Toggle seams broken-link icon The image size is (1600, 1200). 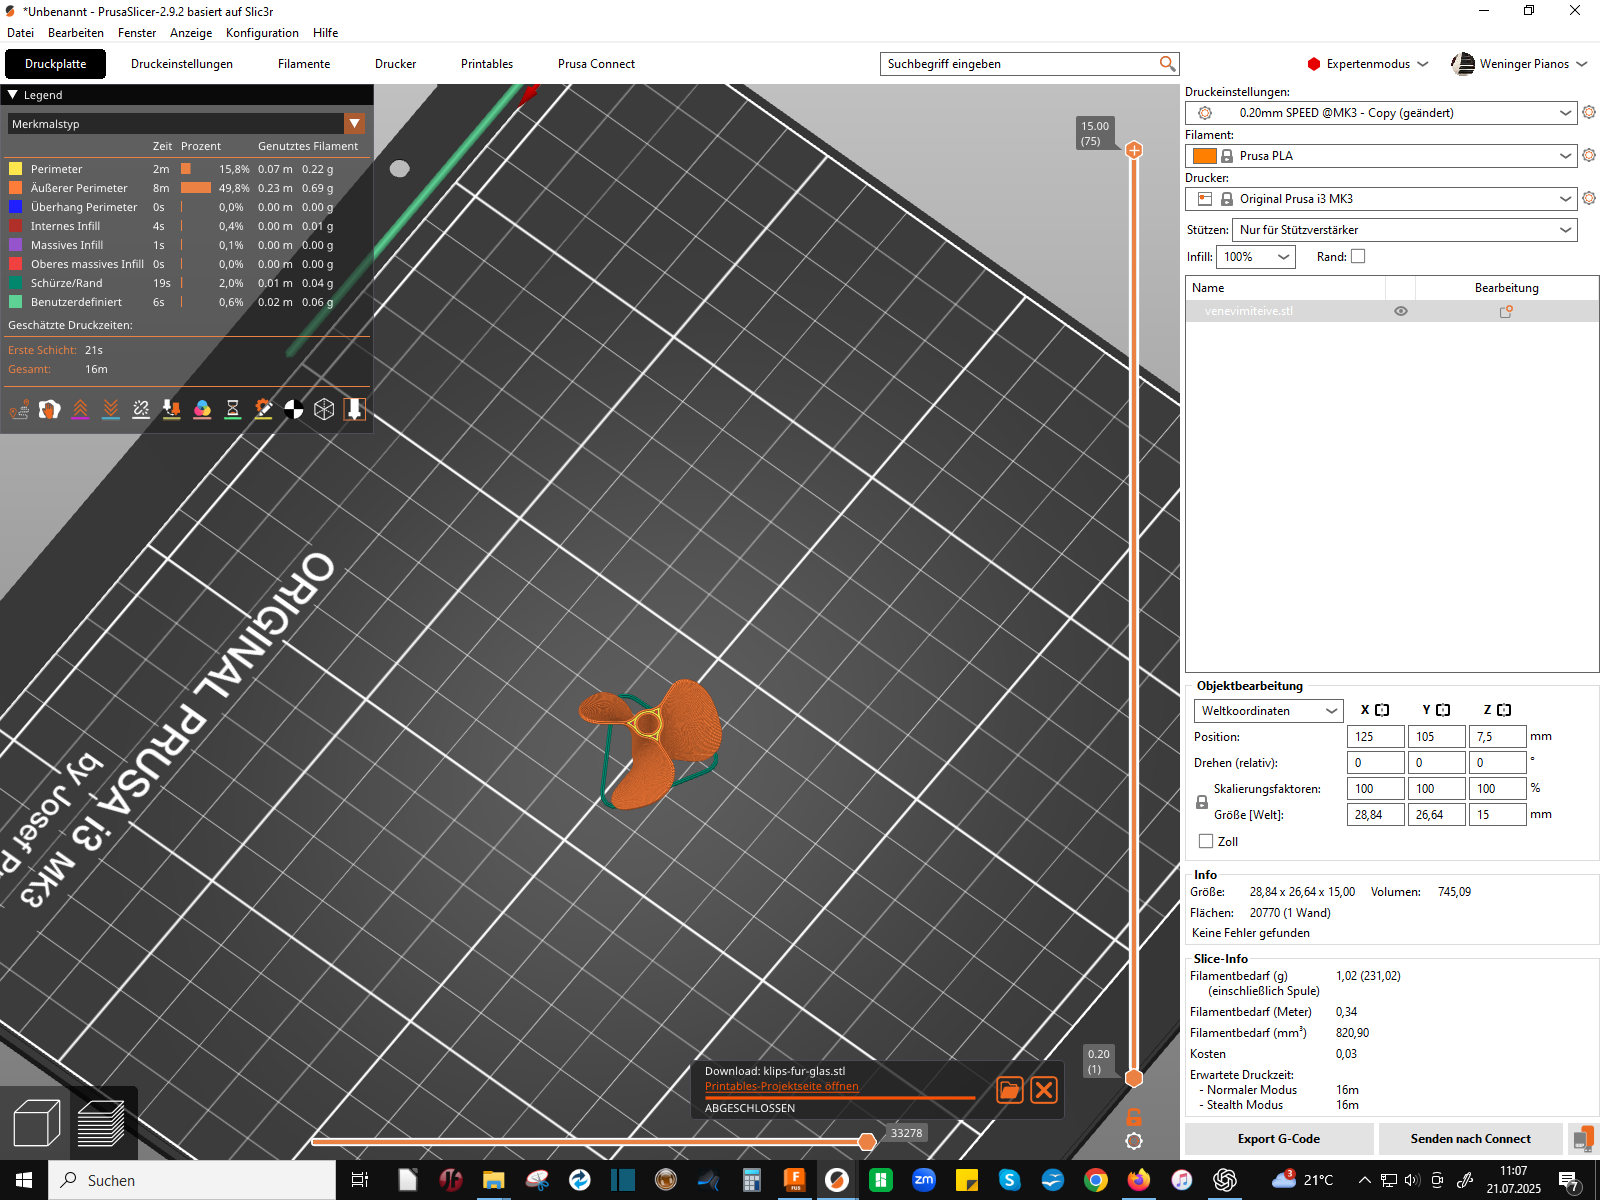(x=141, y=409)
